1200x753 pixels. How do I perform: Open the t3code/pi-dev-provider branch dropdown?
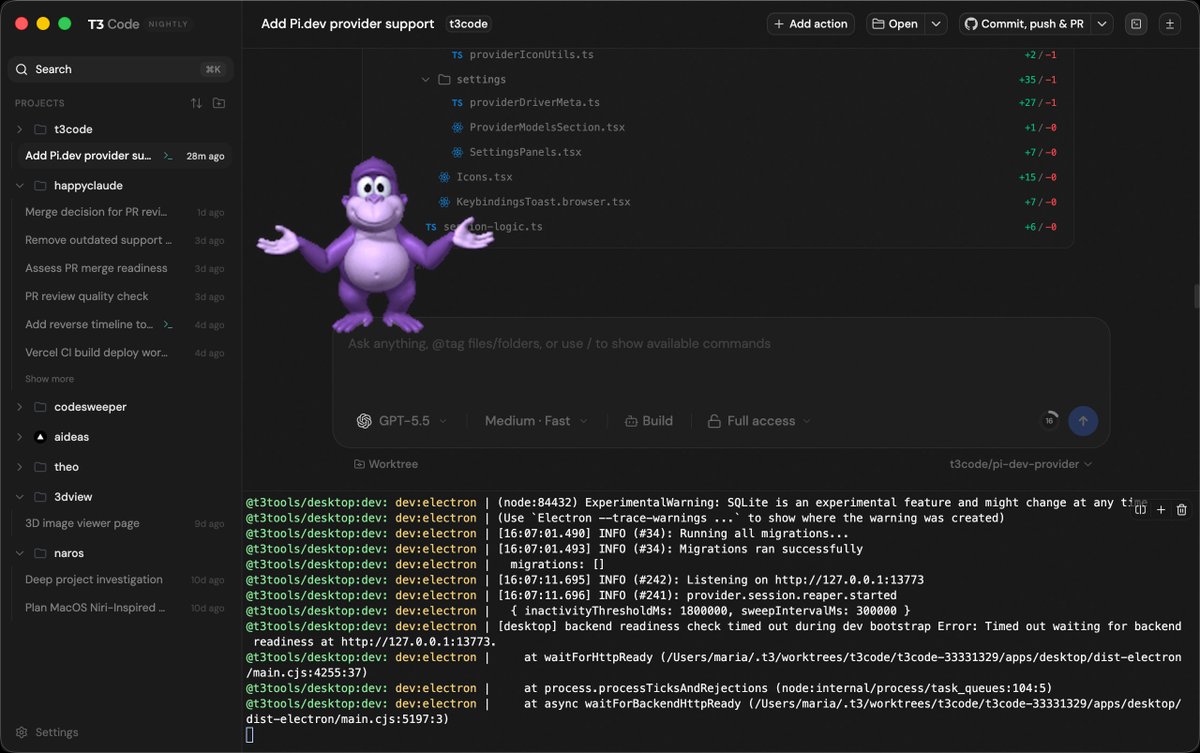tap(1021, 464)
